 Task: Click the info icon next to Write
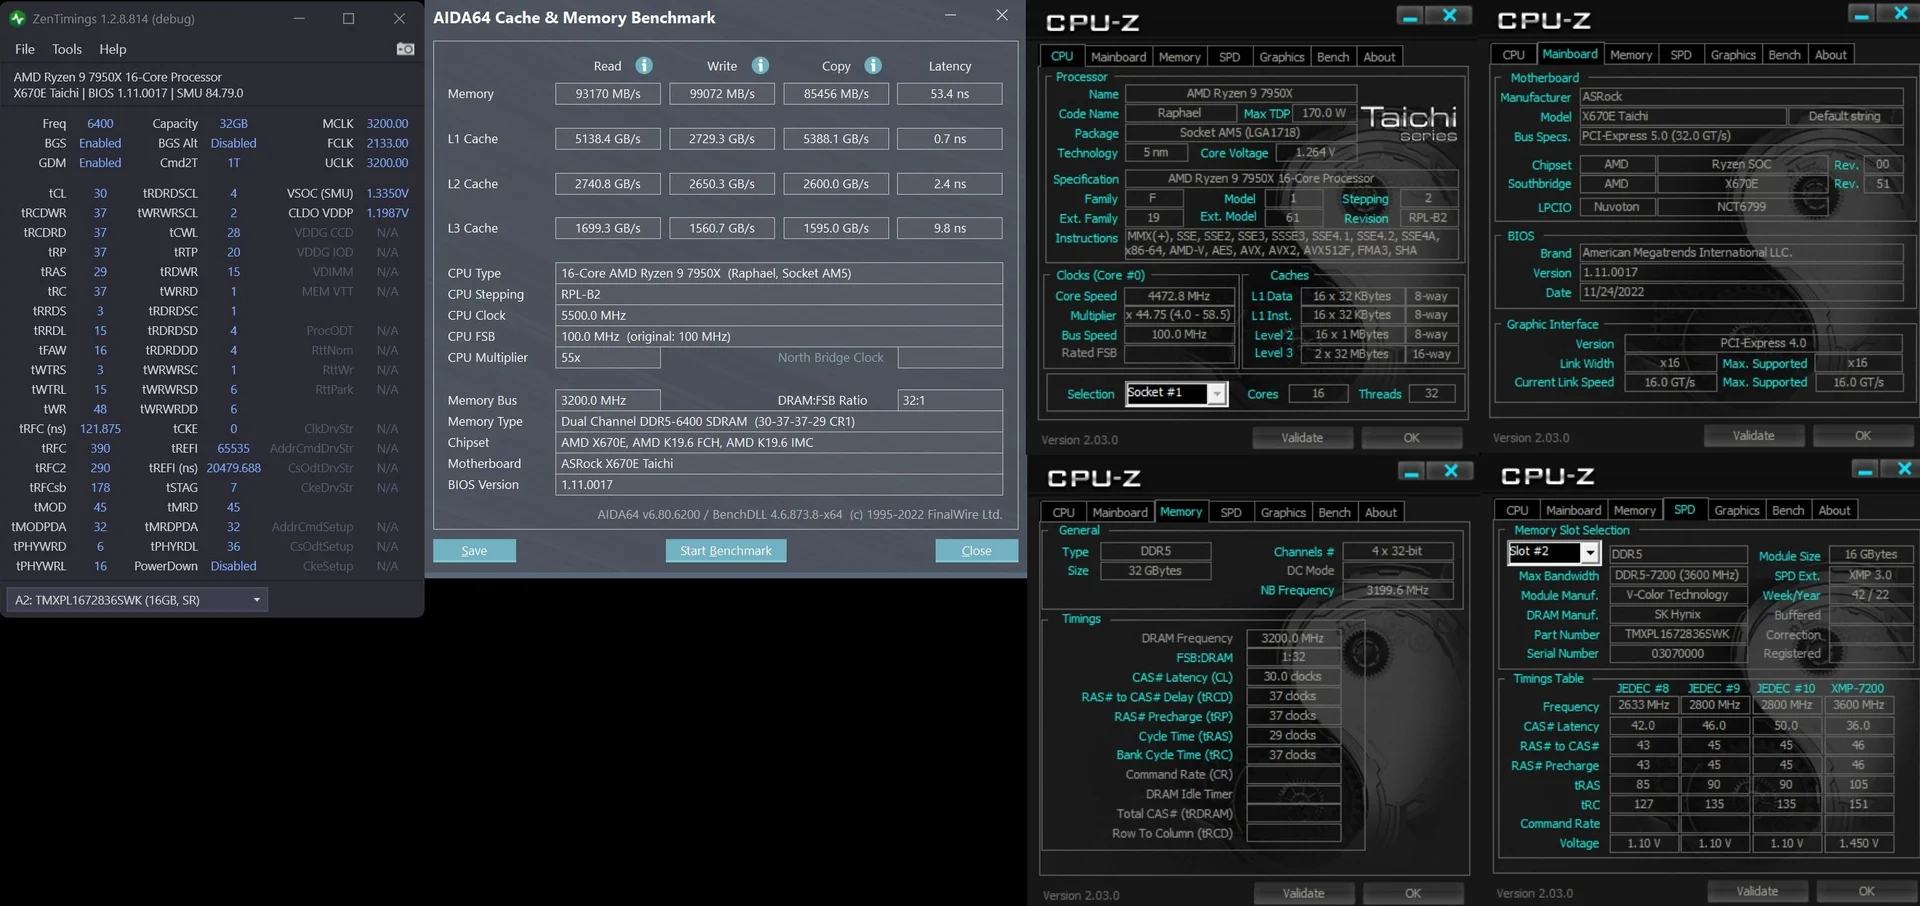[x=760, y=65]
